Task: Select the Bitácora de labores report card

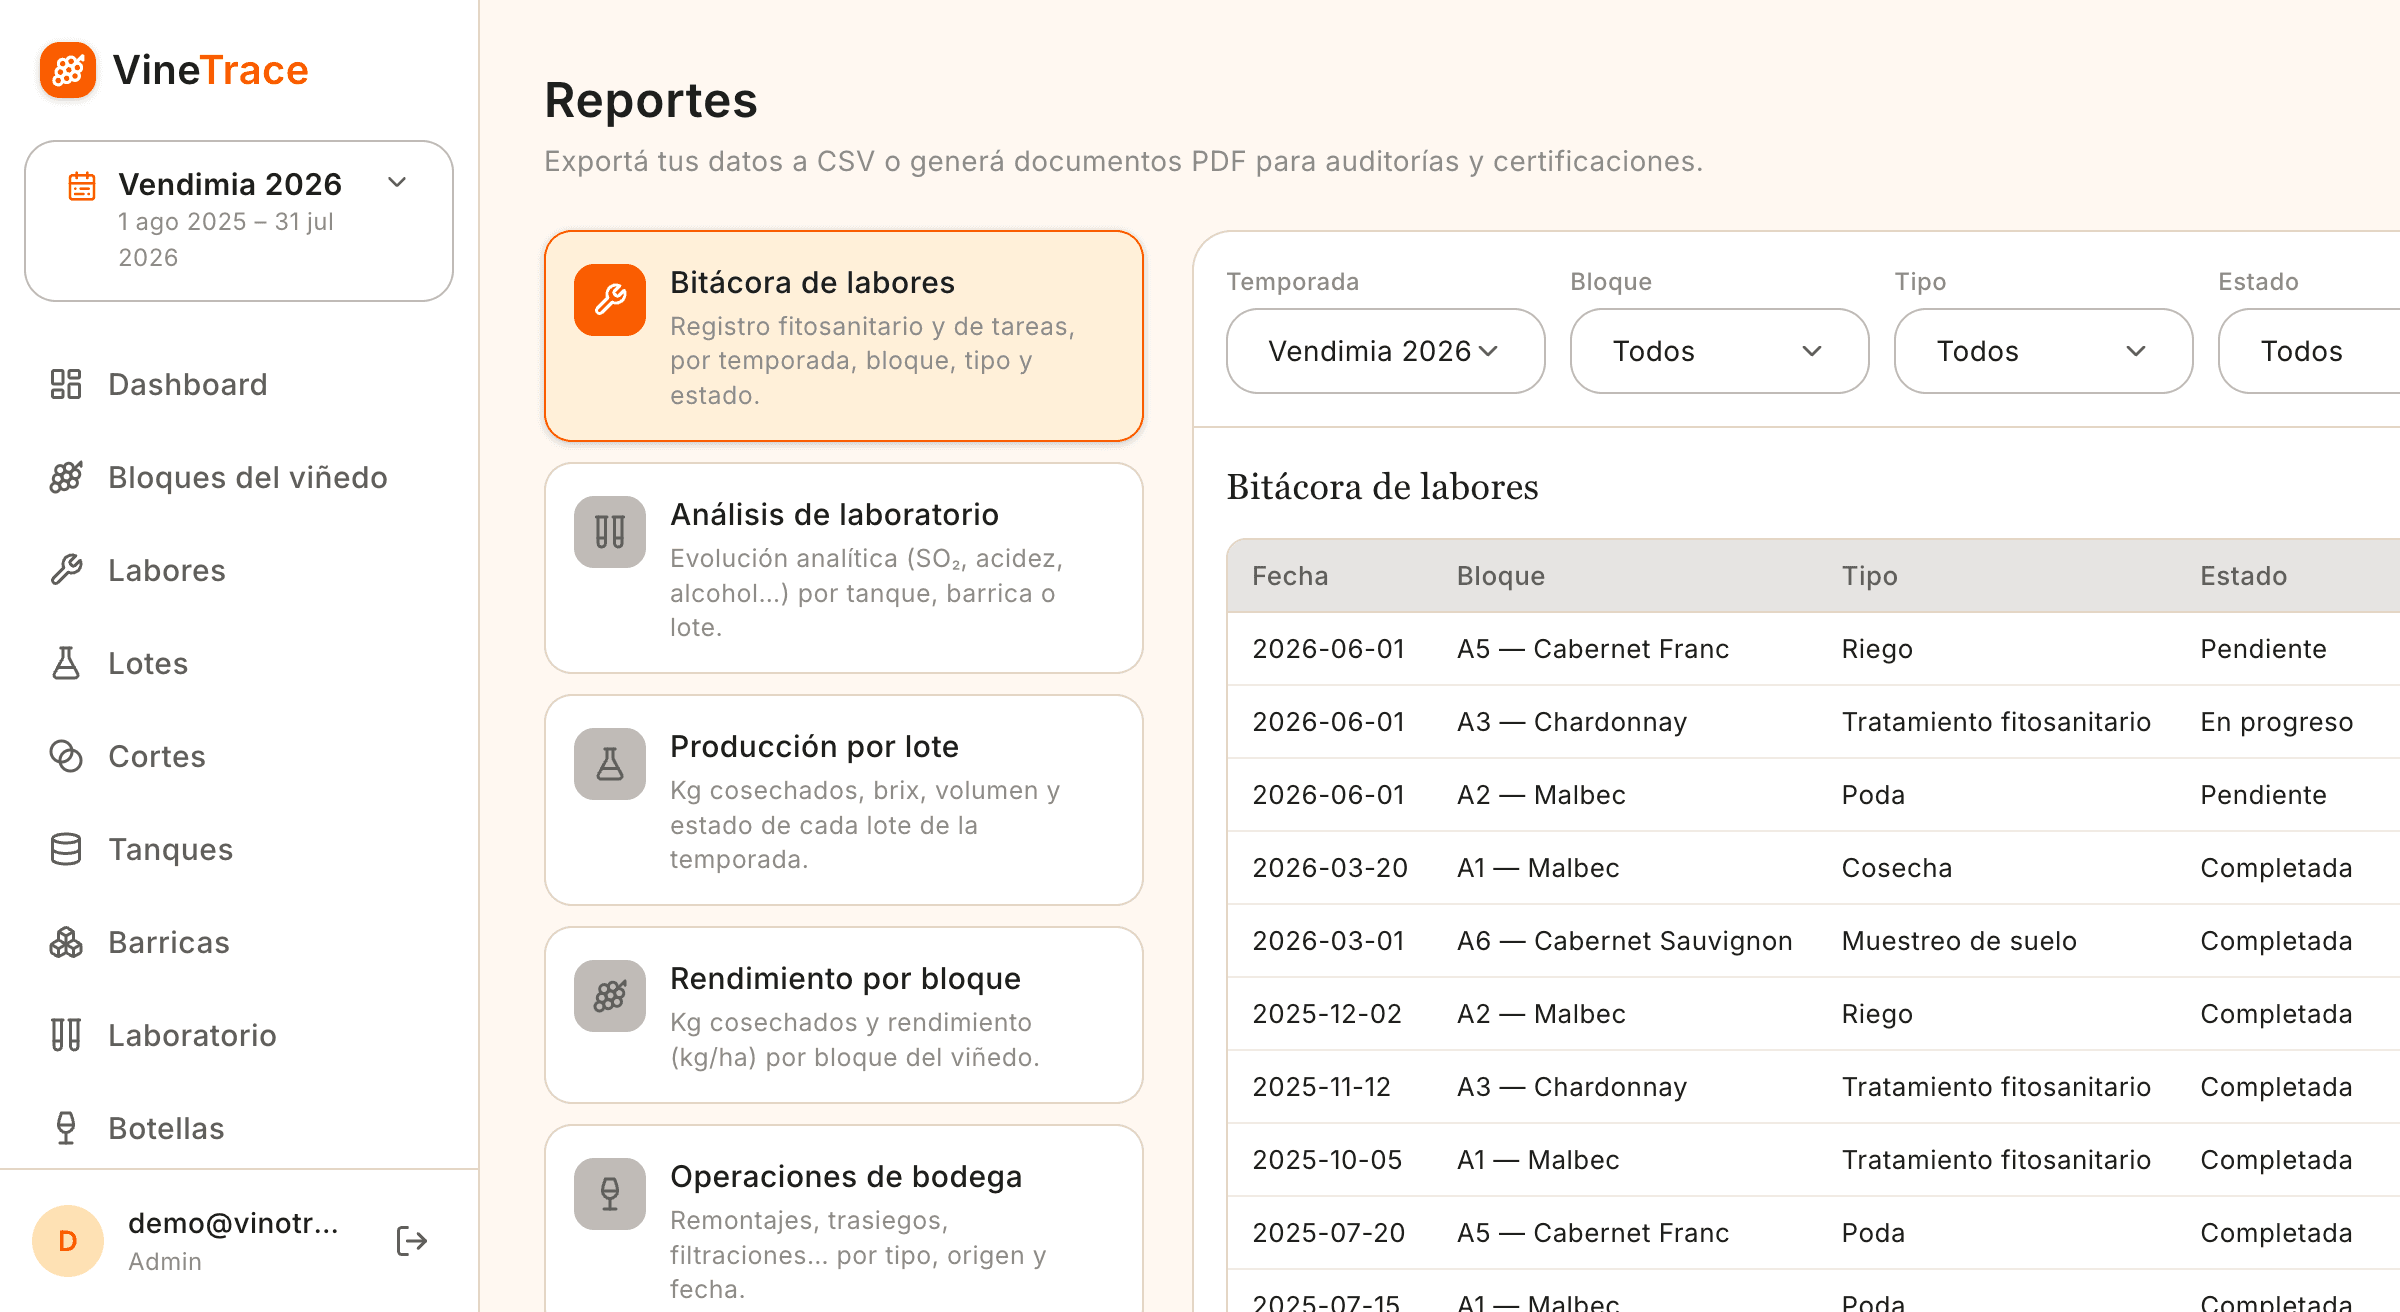Action: point(844,336)
